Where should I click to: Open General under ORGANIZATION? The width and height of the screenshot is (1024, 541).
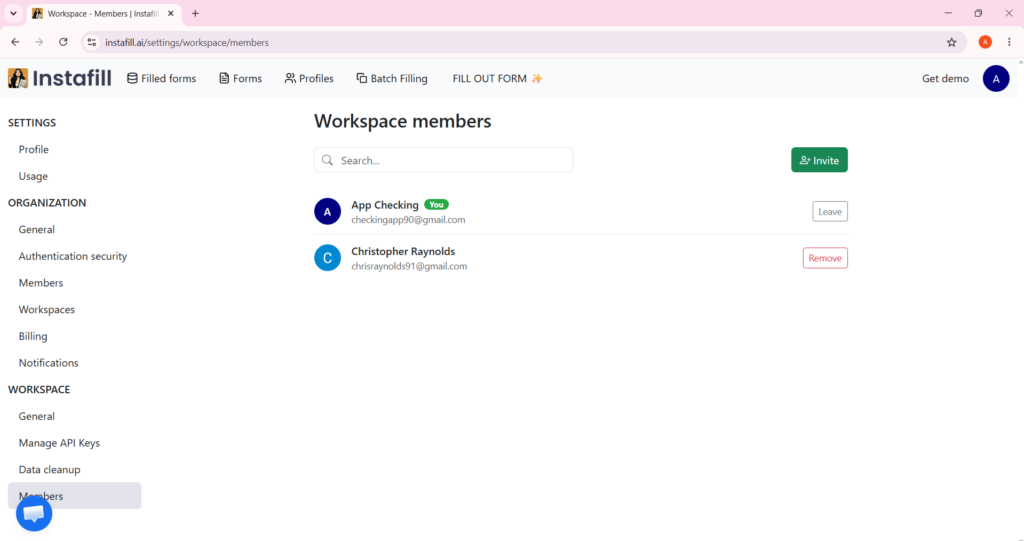[x=37, y=229]
